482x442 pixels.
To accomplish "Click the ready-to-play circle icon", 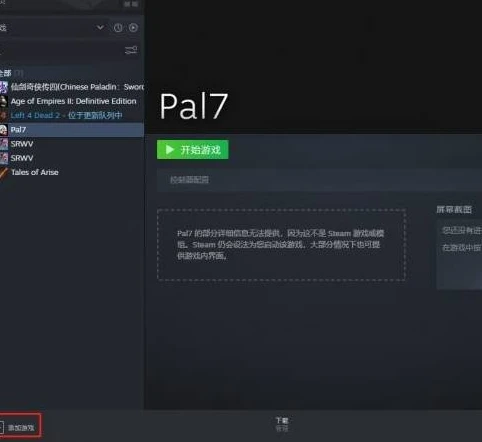I will click(133, 28).
